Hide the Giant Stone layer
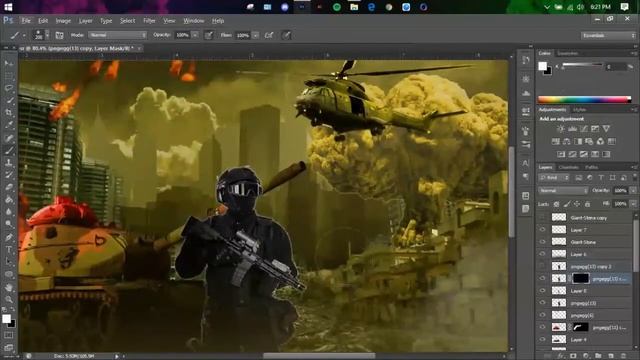Viewport: 640px width, 360px height. (542, 242)
